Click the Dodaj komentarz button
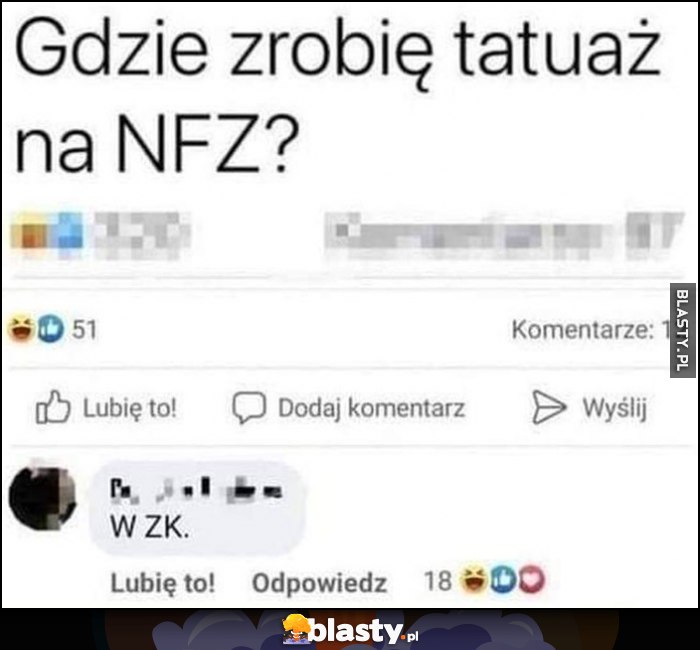This screenshot has height=650, width=700. coord(349,408)
